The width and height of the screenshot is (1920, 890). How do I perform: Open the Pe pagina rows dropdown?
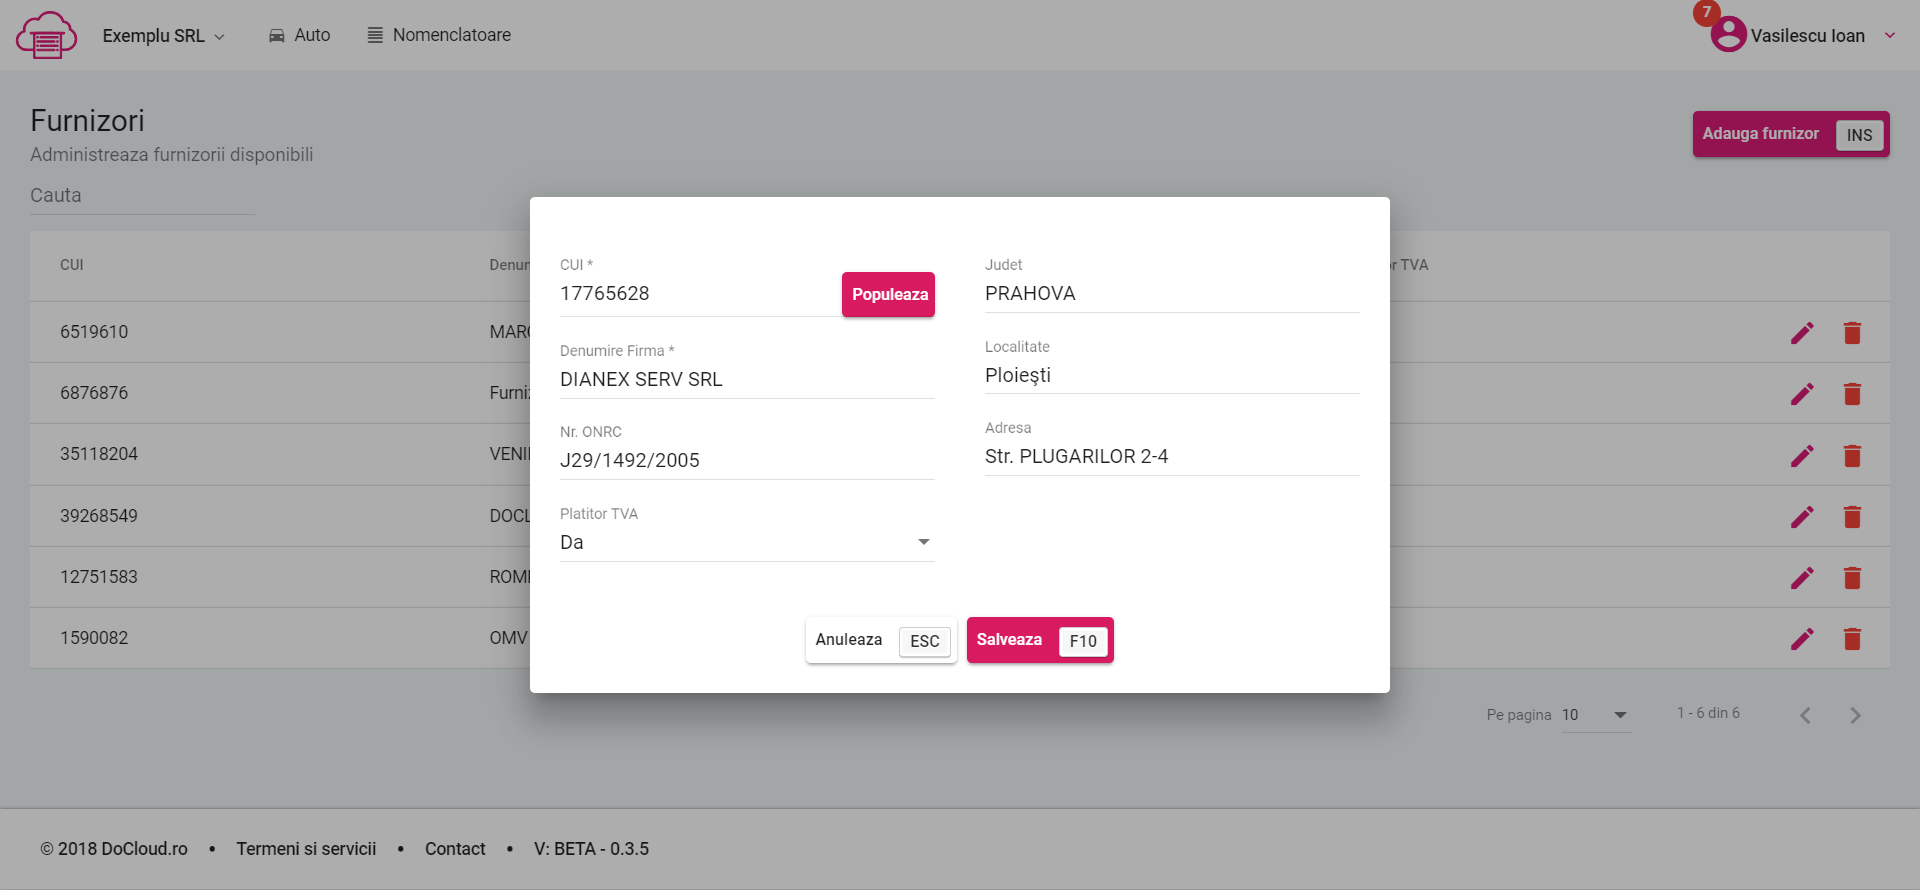1596,715
